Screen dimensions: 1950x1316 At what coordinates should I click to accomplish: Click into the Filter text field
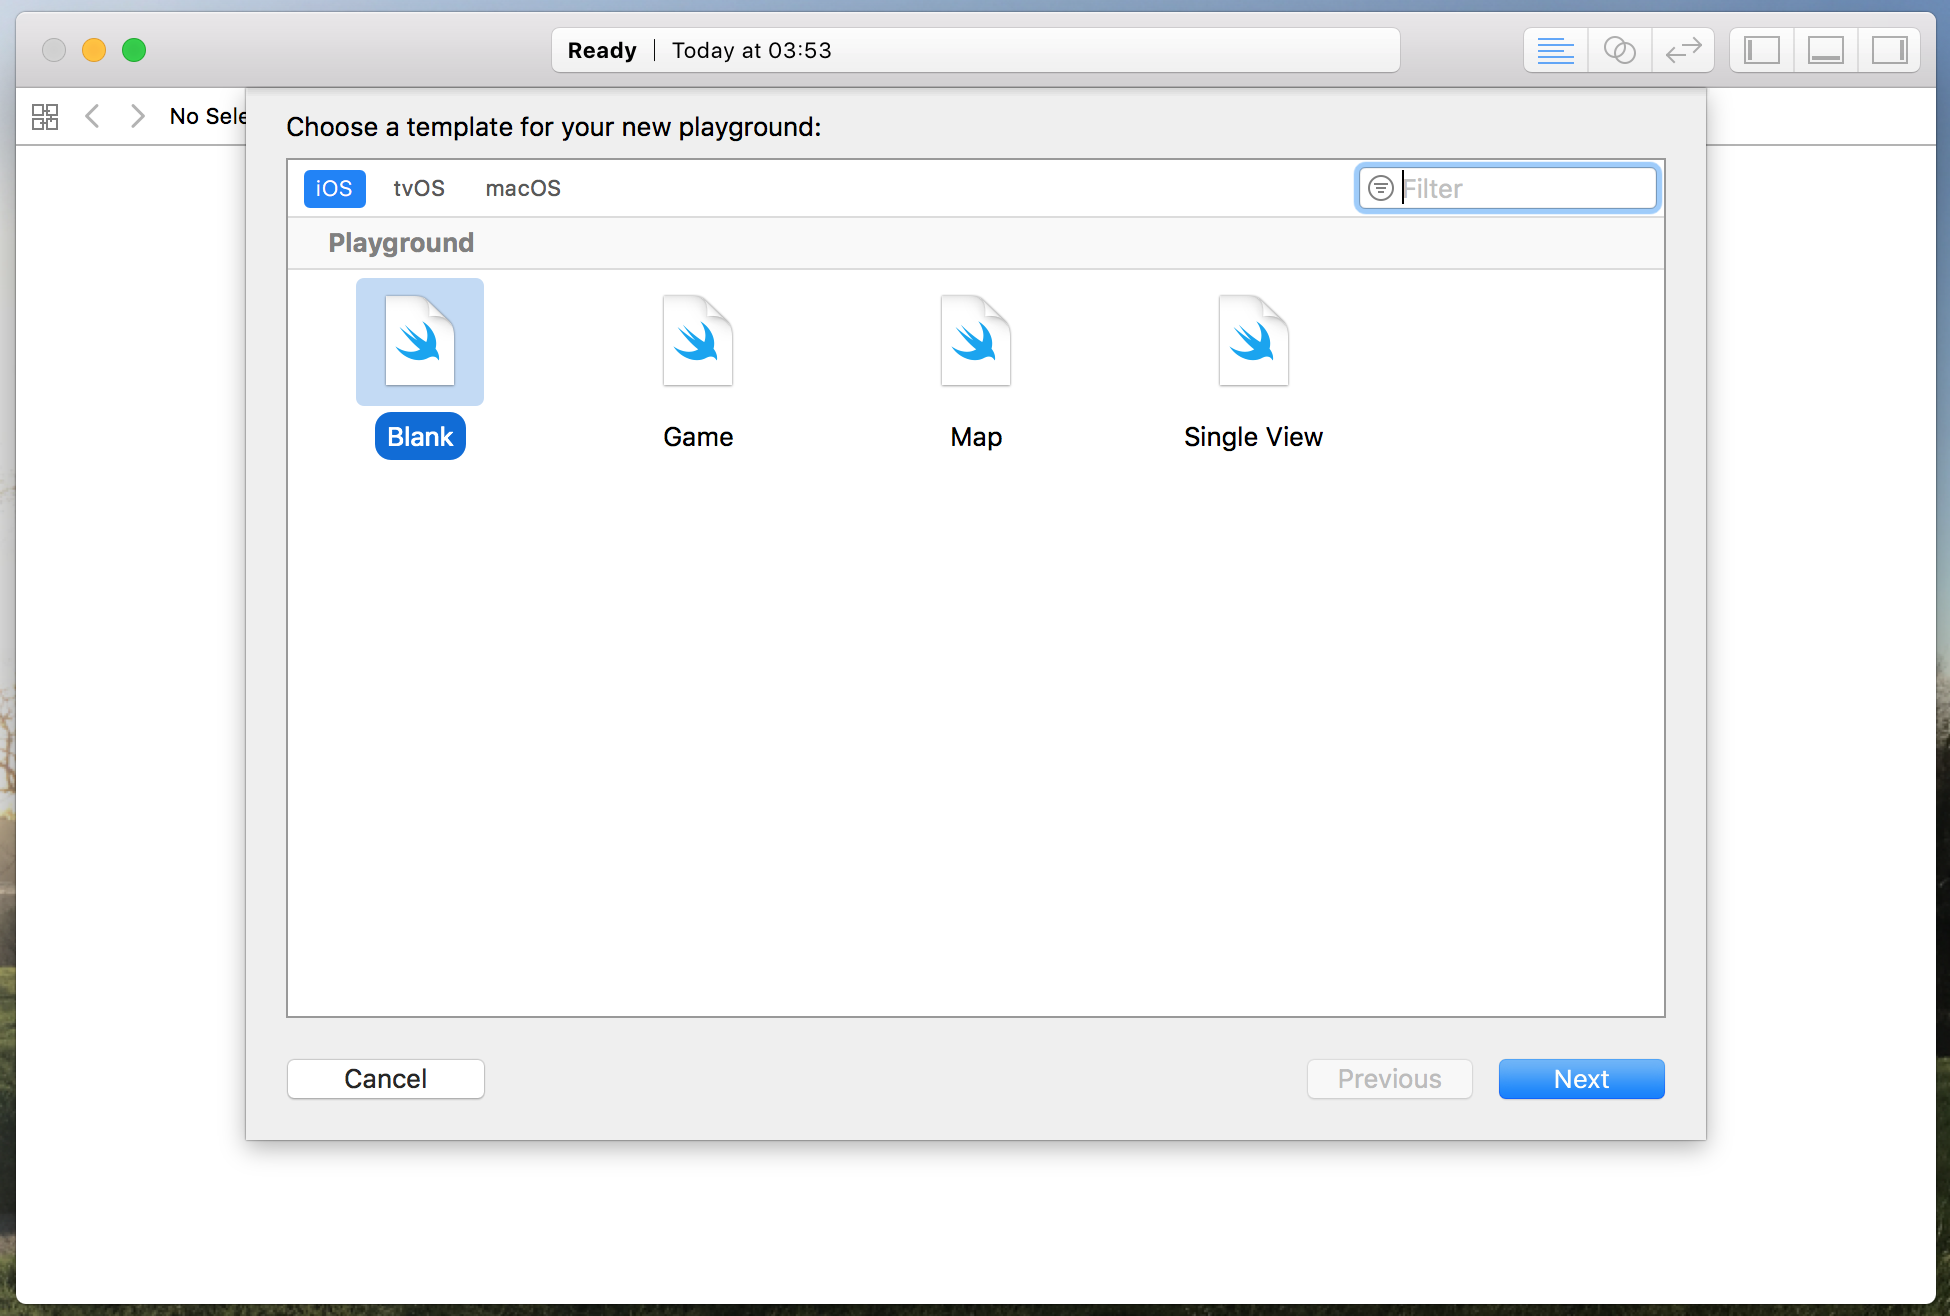pos(1525,188)
